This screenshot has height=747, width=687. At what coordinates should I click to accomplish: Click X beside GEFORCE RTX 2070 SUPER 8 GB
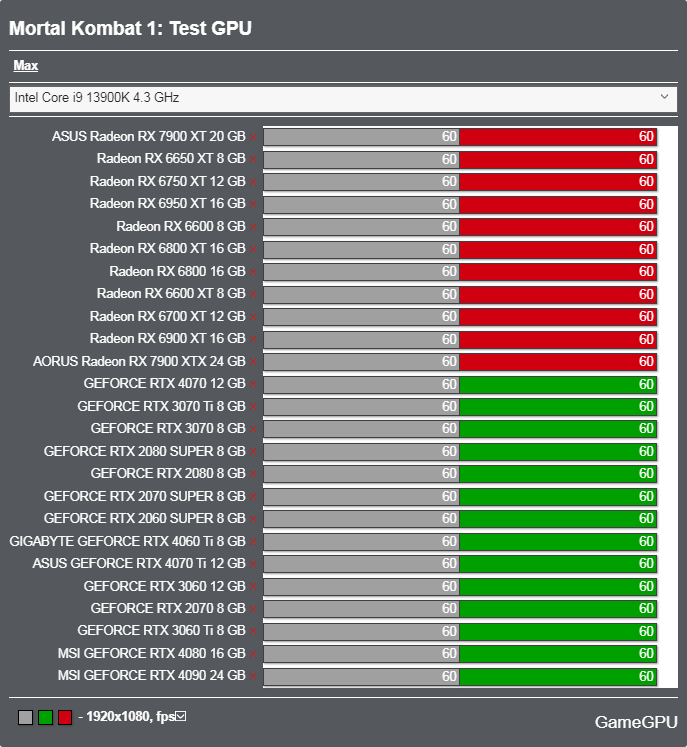(x=253, y=497)
